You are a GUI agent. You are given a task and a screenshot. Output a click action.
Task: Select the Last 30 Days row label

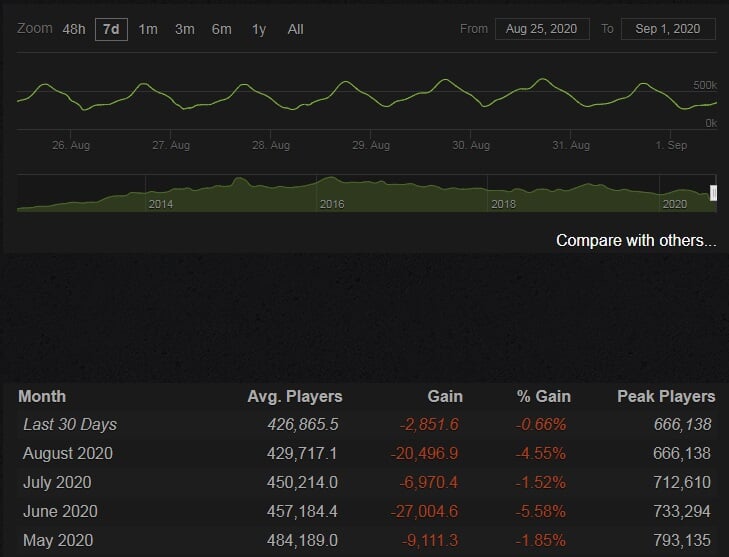[70, 424]
